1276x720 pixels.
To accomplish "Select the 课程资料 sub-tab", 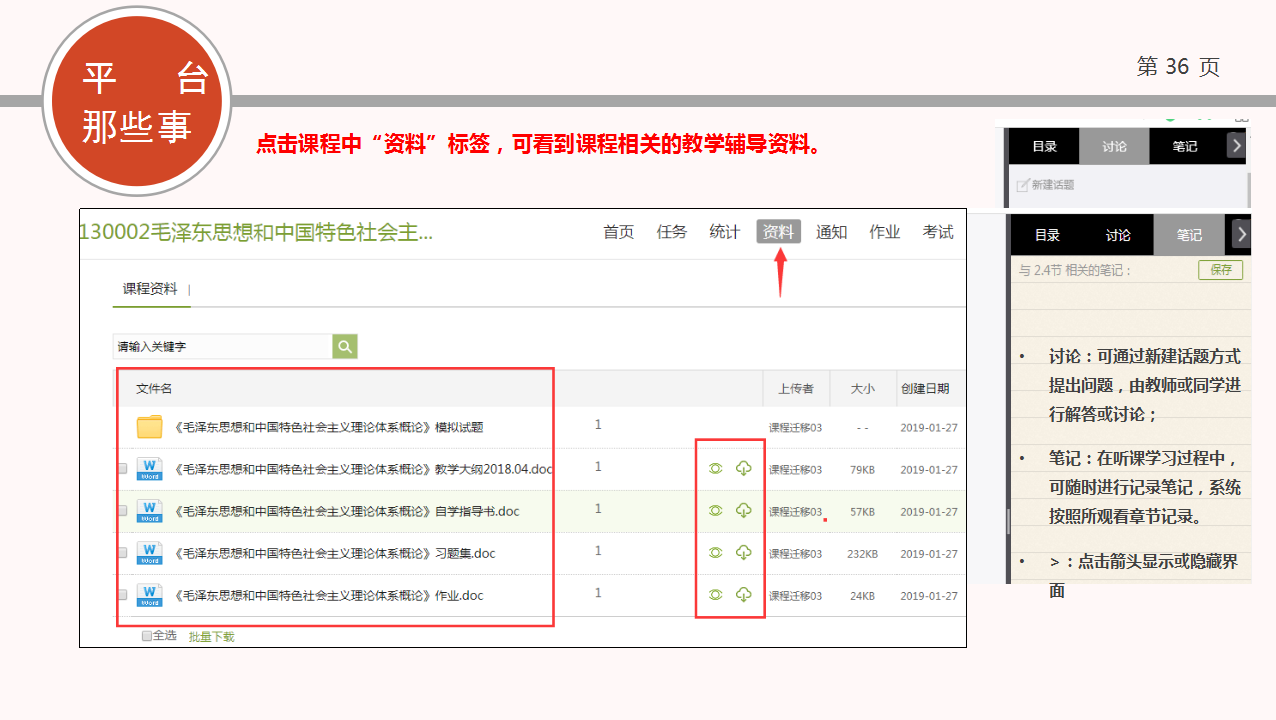I will click(150, 289).
